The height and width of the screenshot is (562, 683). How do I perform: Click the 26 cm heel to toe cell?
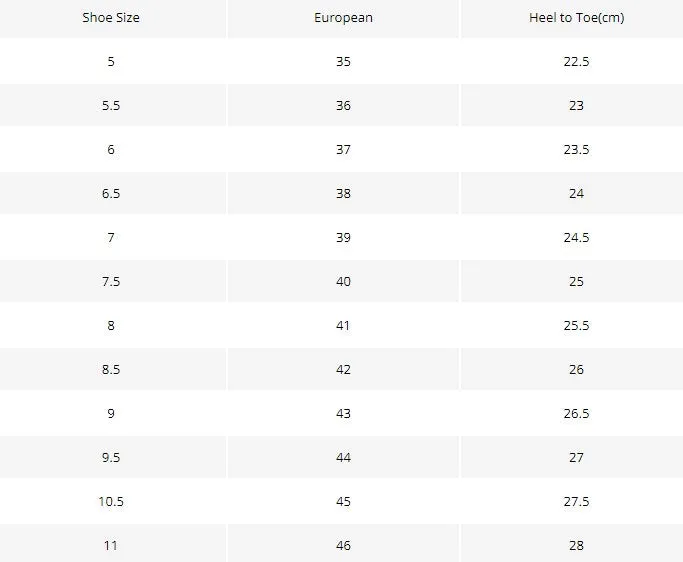tap(576, 369)
